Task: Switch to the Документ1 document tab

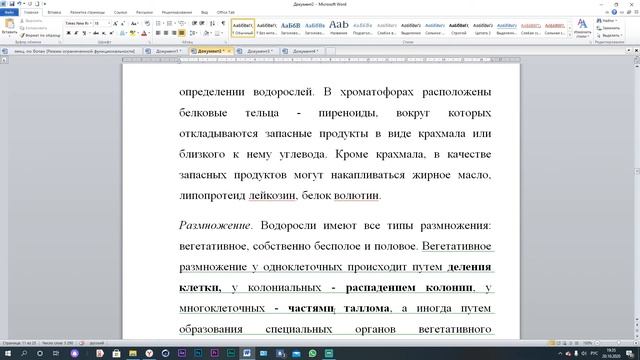Action: 168,51
